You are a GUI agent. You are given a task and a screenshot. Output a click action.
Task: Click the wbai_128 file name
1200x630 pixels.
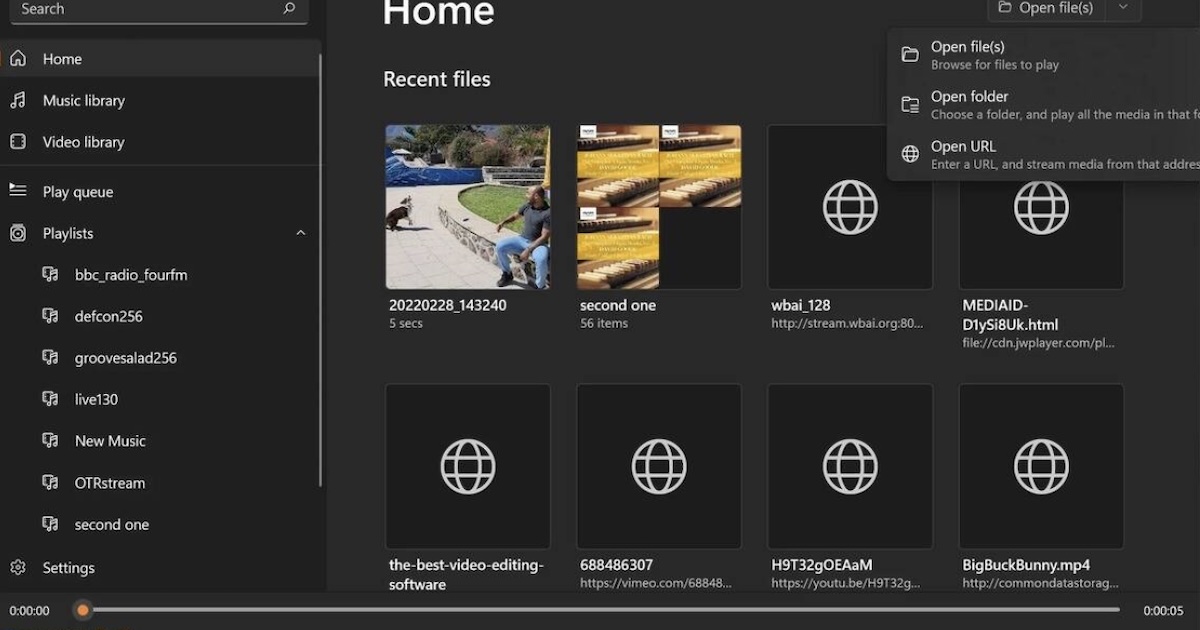coord(801,305)
